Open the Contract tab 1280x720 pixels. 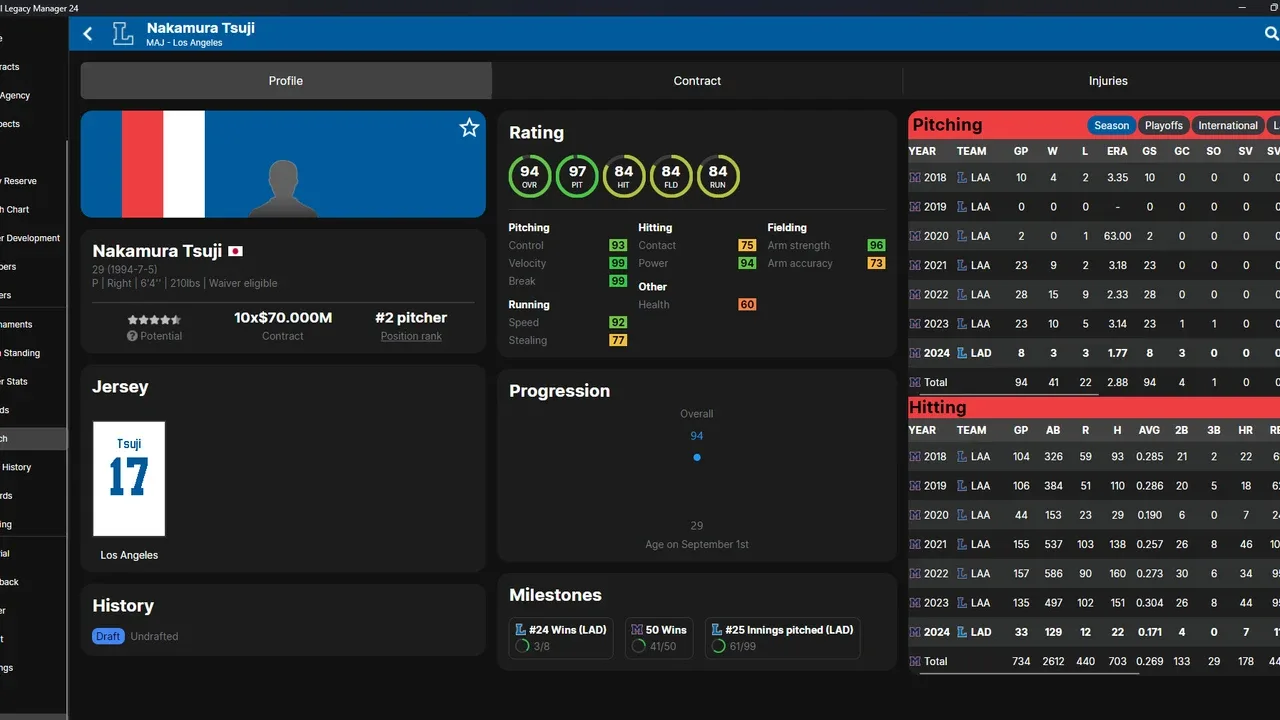coord(697,81)
